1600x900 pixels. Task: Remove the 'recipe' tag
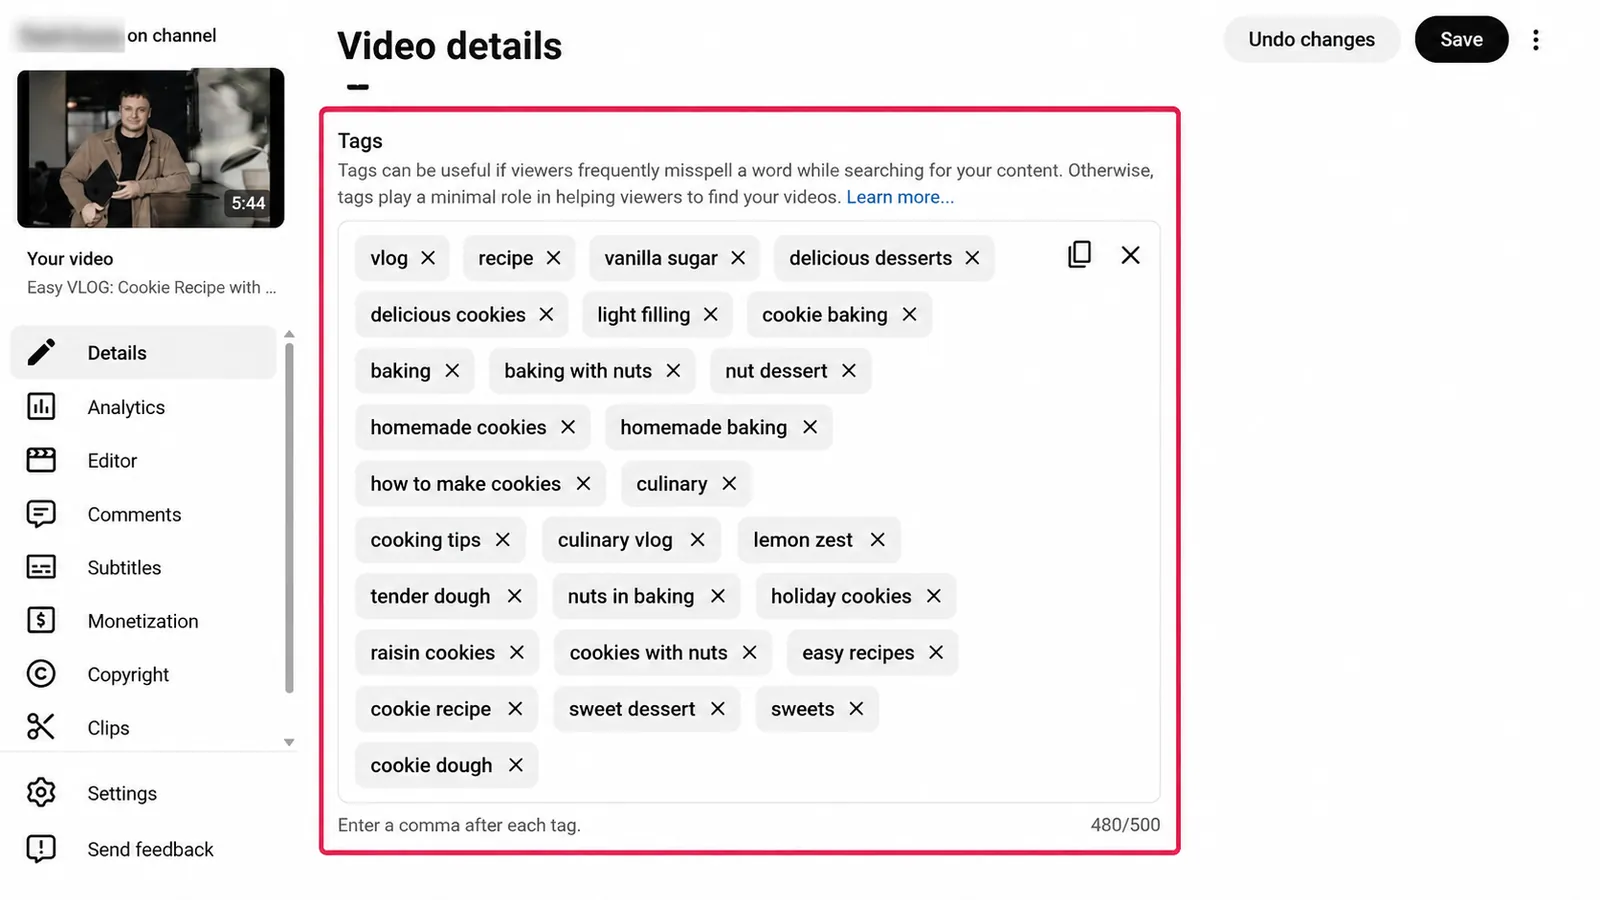(x=553, y=258)
